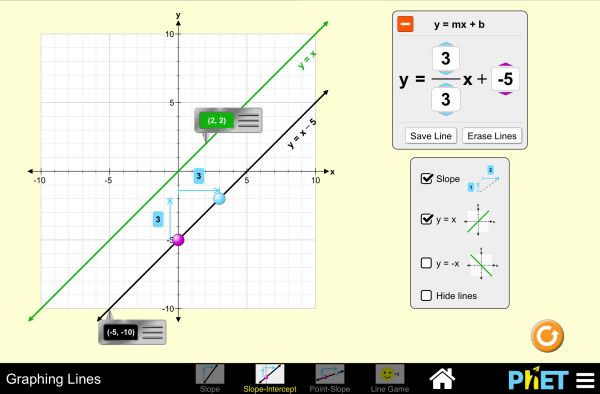Viewport: 600px width, 394px height.
Task: Click the orange reset all button
Action: [x=547, y=336]
